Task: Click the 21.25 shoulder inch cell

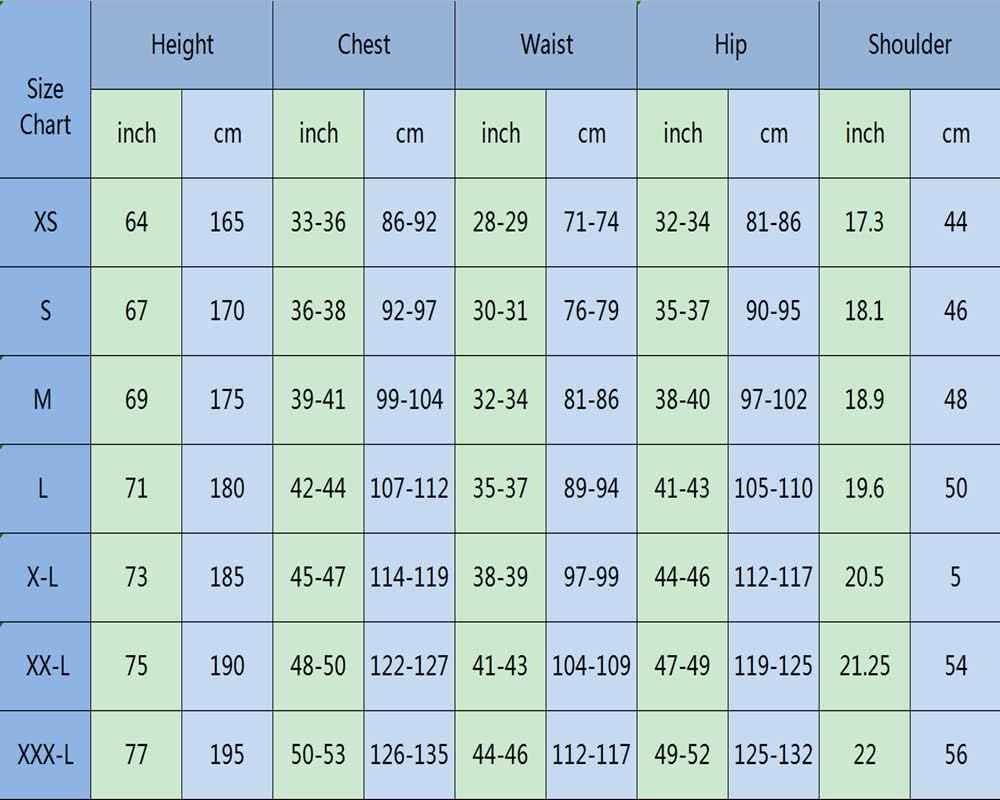Action: 864,666
